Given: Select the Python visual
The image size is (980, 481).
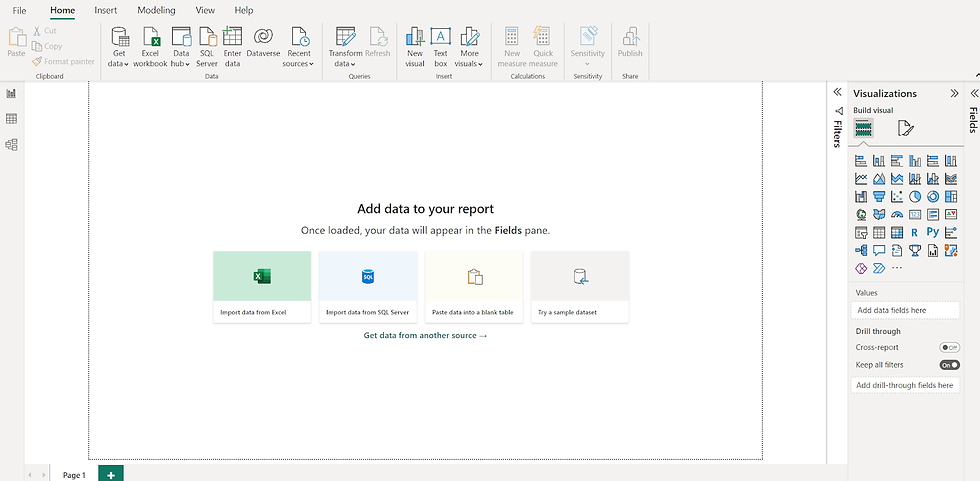Looking at the screenshot, I should (x=933, y=233).
